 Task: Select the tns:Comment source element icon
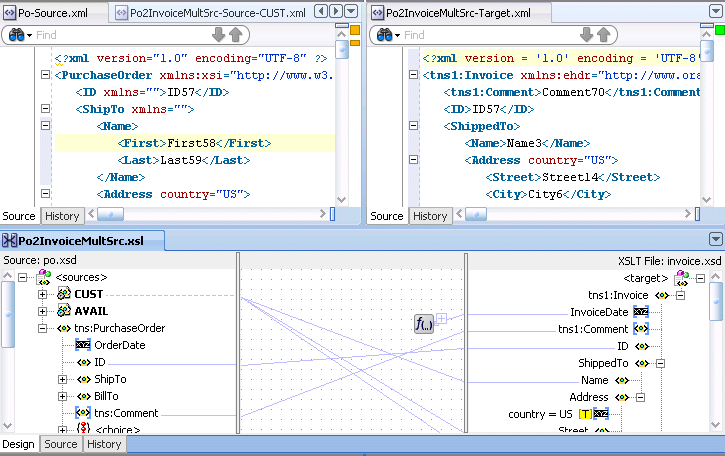click(x=83, y=413)
